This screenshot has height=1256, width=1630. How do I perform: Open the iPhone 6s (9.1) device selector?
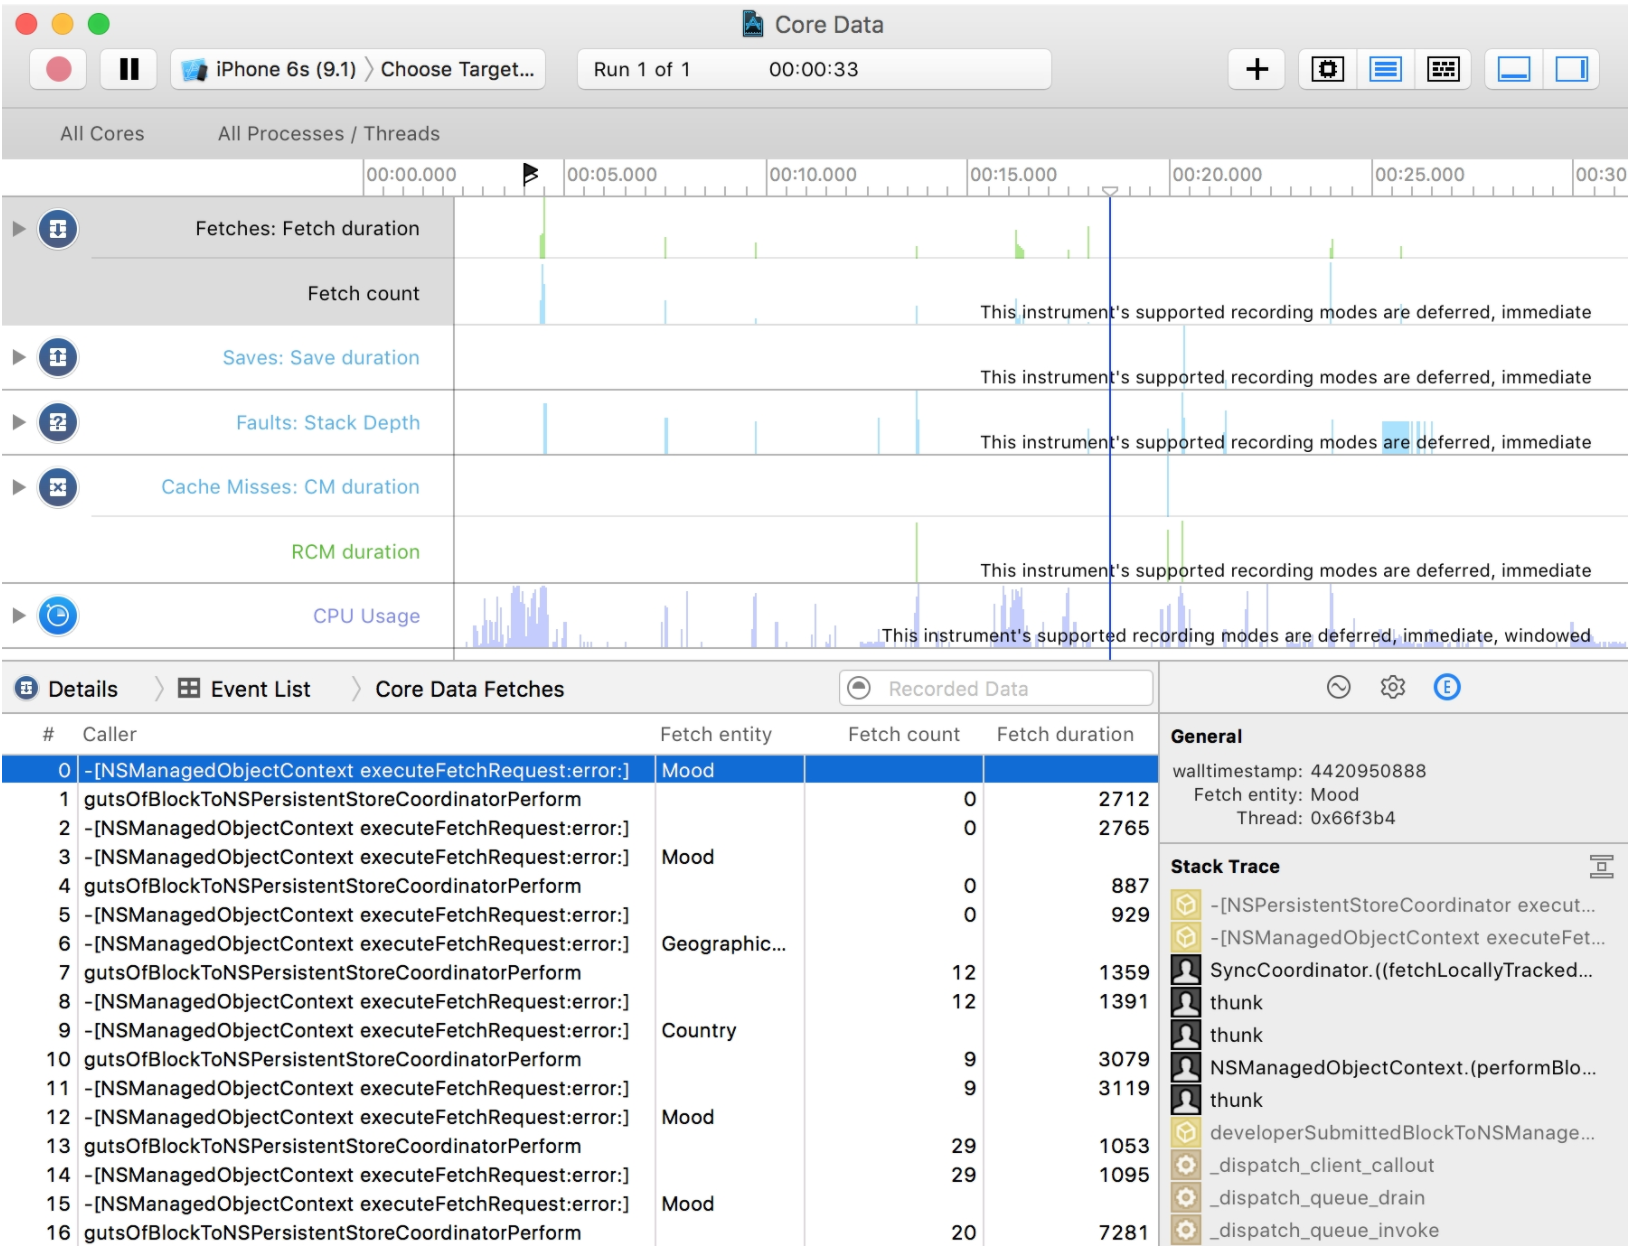tap(269, 69)
